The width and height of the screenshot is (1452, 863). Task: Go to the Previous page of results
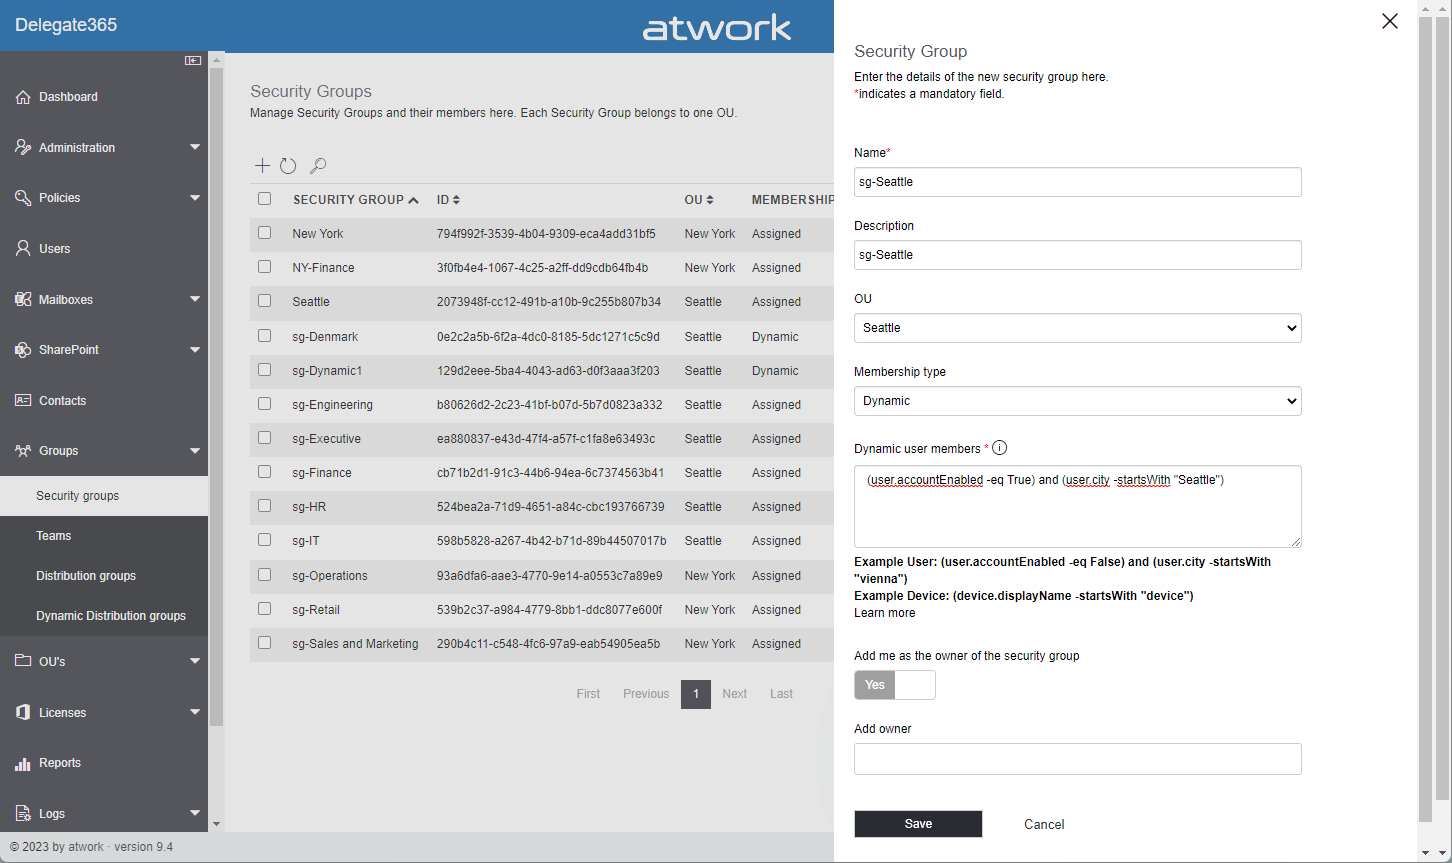pos(646,694)
